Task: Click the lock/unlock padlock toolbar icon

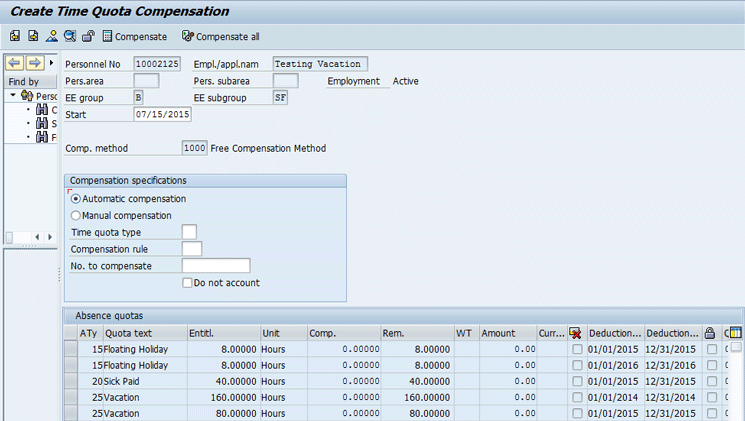Action: pyautogui.click(x=88, y=36)
